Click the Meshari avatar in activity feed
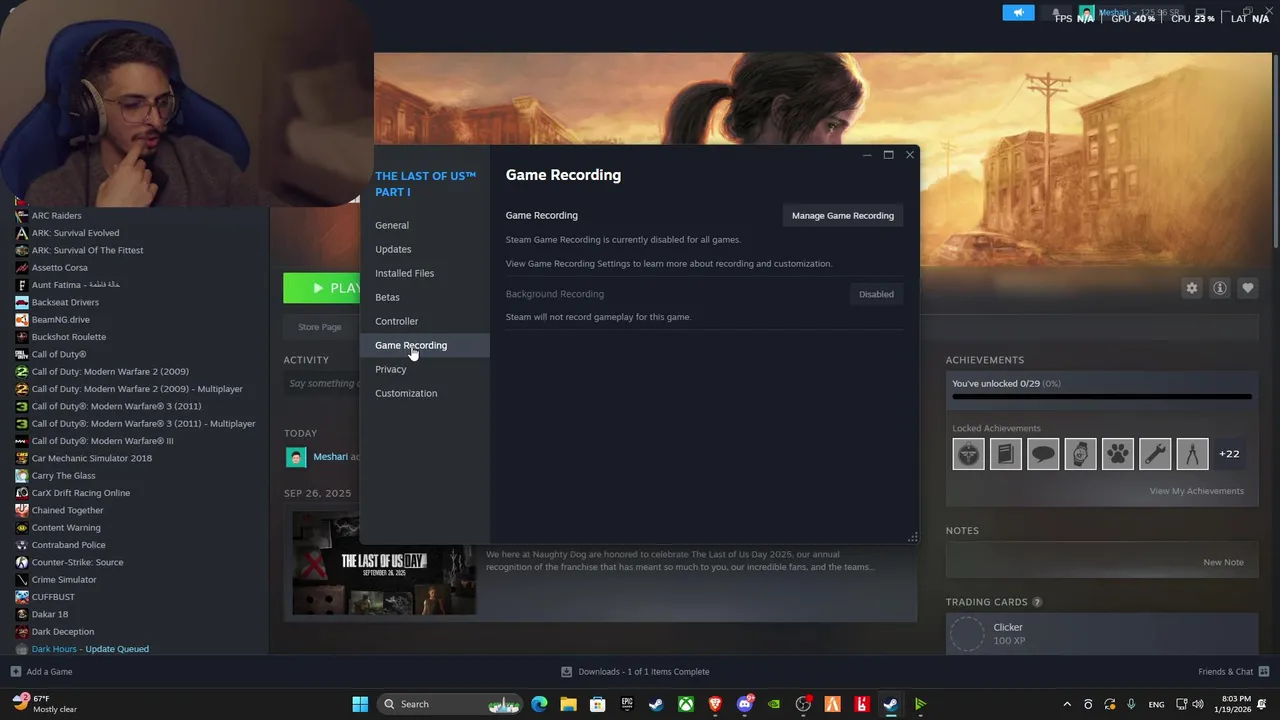The image size is (1280, 720). pos(296,457)
